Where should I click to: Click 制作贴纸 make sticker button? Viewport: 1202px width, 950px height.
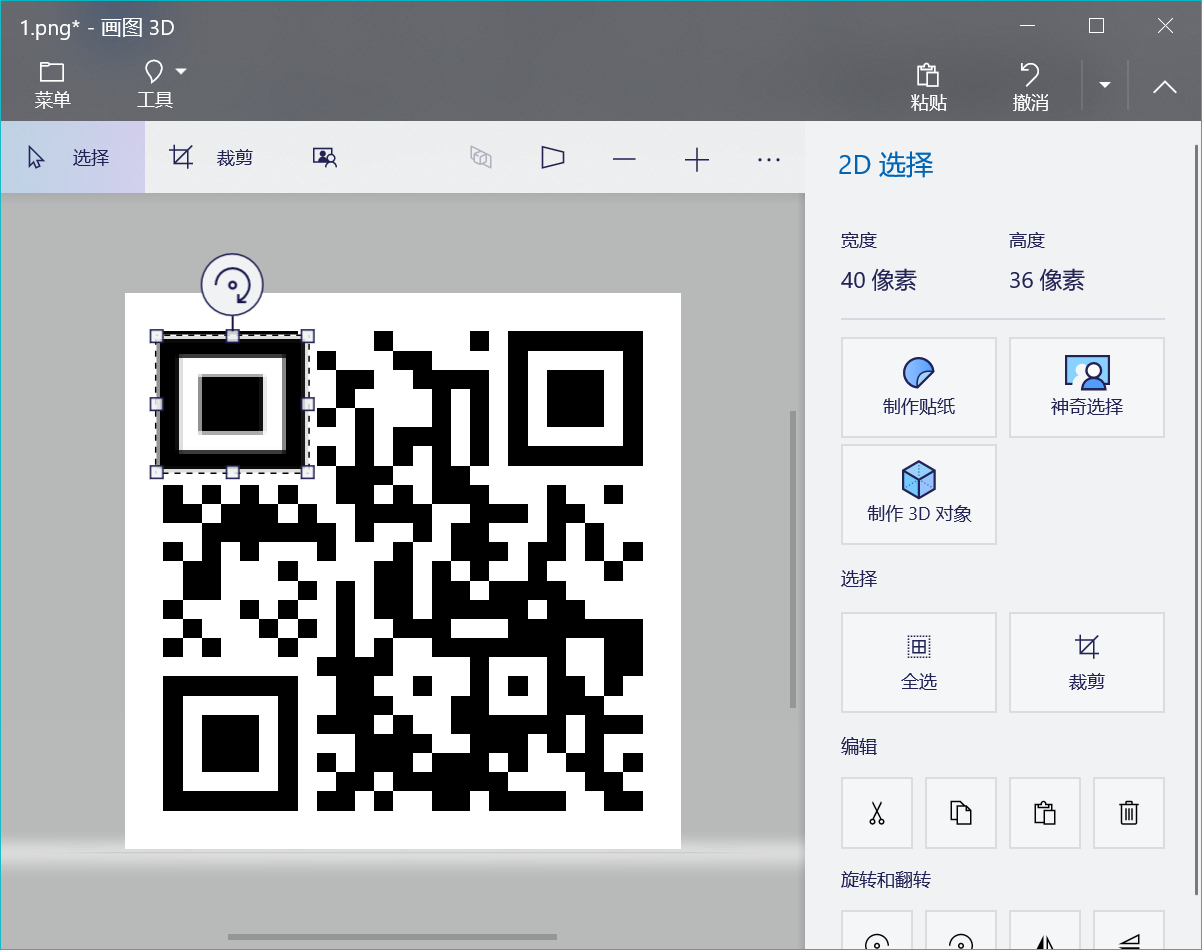[919, 387]
